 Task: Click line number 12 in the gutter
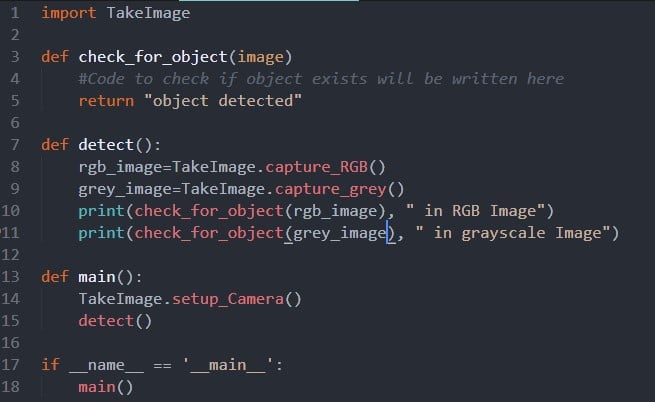click(x=10, y=254)
